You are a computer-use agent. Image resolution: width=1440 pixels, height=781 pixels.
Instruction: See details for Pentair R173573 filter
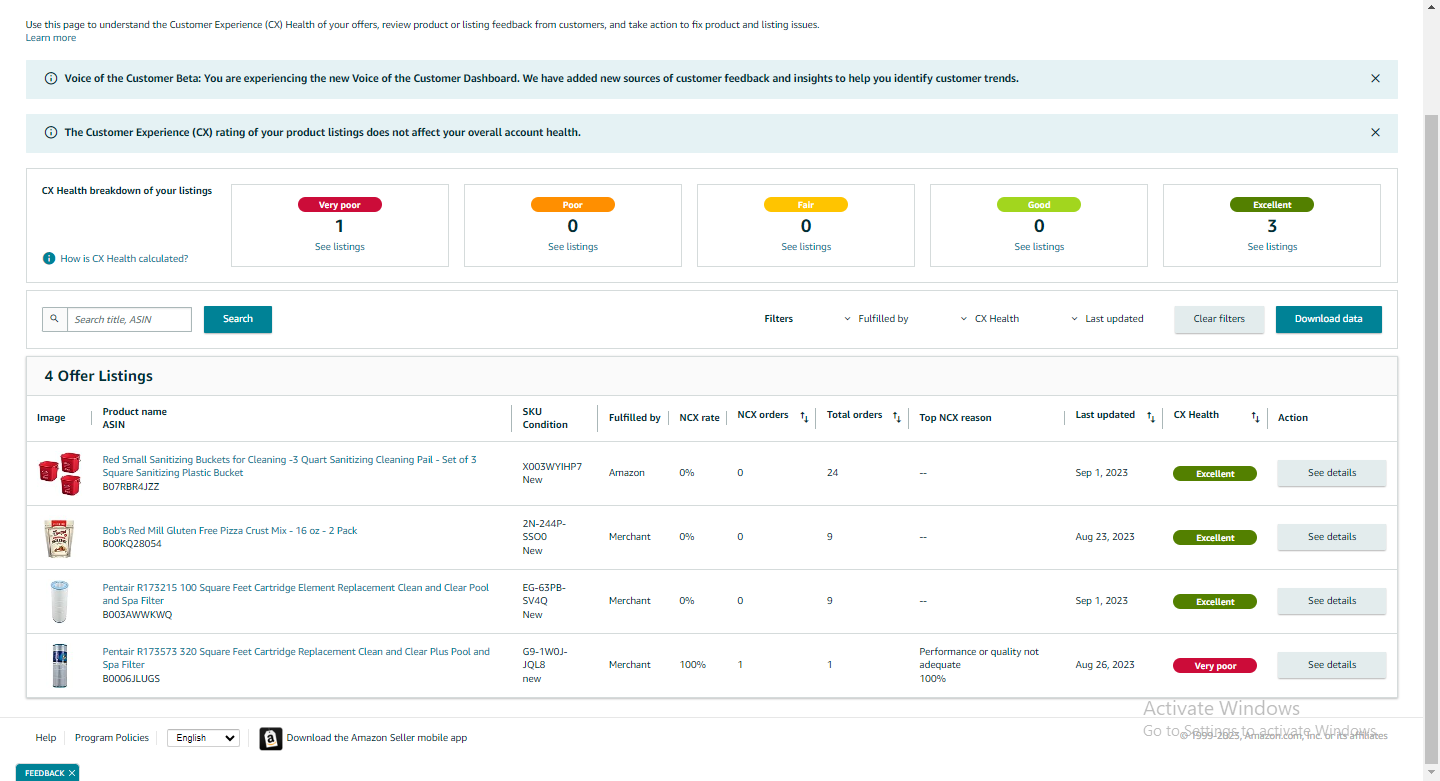click(1332, 665)
